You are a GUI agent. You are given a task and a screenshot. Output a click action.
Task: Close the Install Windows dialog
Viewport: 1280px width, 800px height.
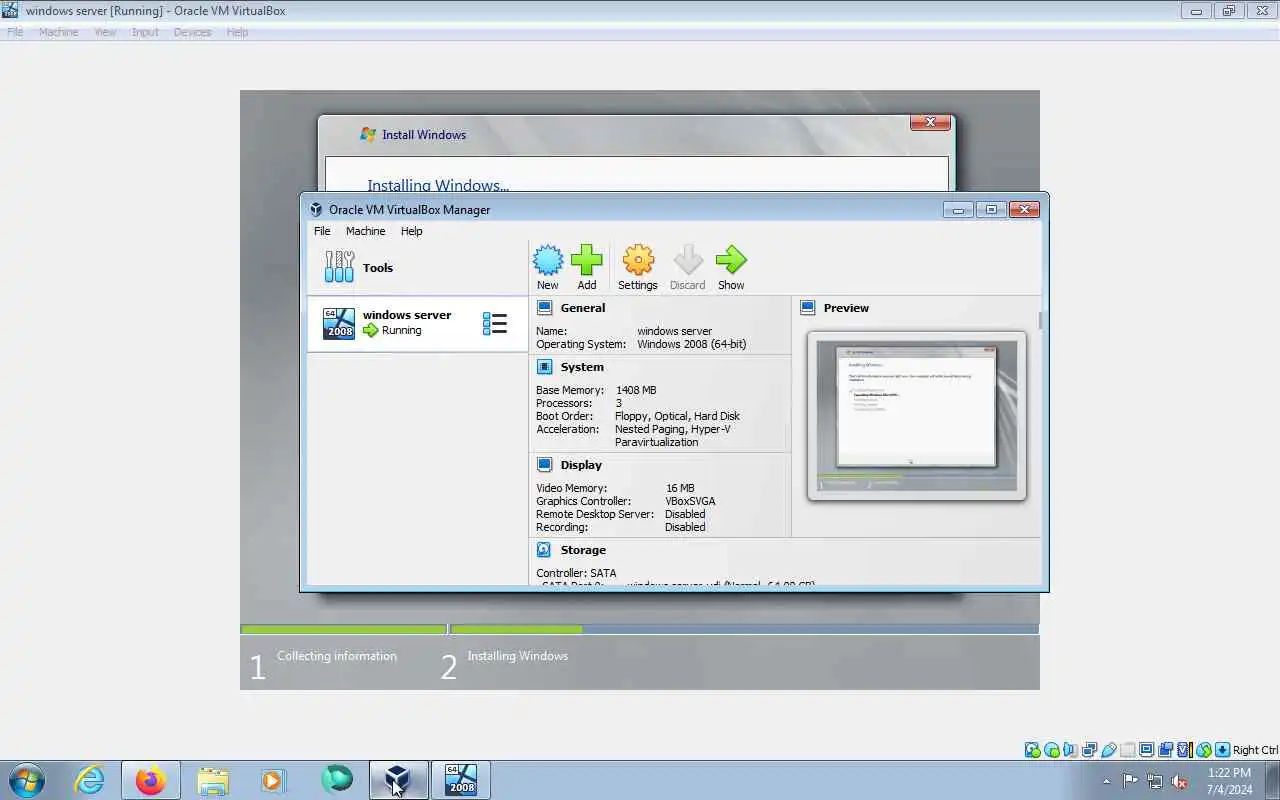pos(930,122)
